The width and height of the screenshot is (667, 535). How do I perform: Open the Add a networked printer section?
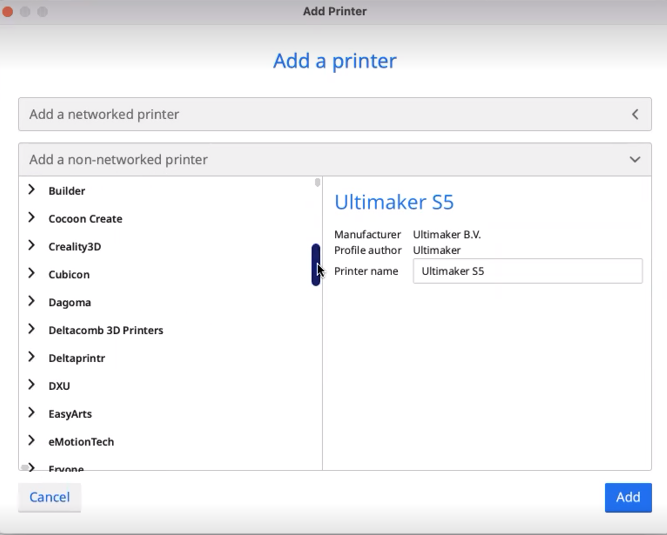pos(335,114)
